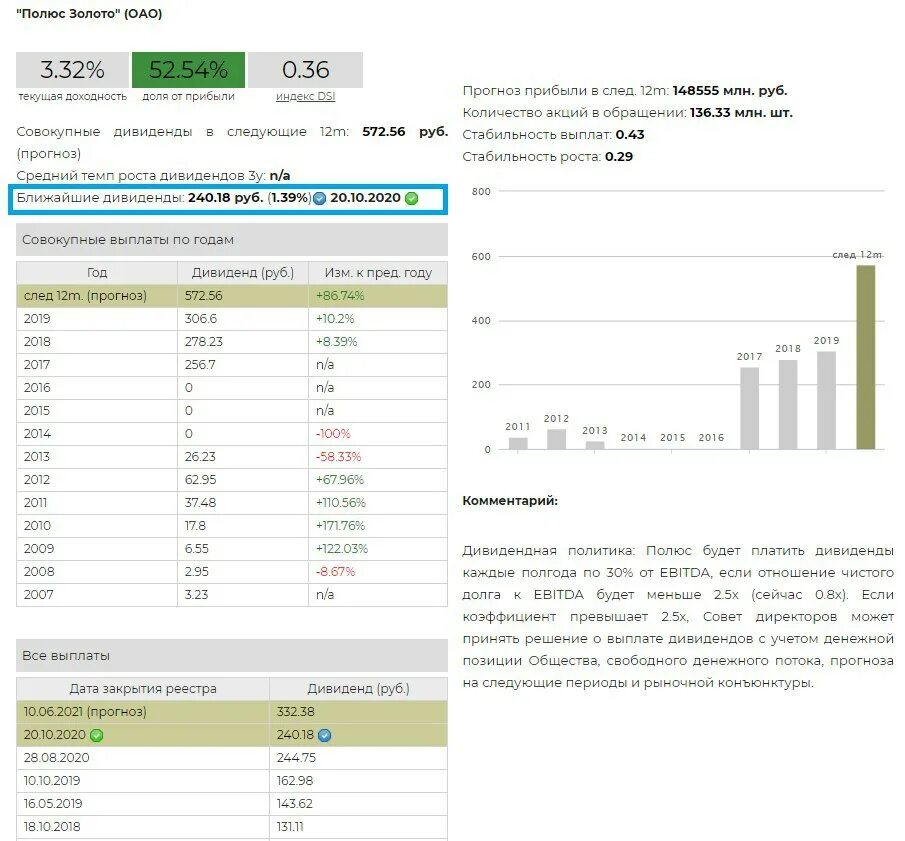Click the 'Дата закрытия реестра' column header
This screenshot has height=841, width=905.
click(143, 689)
